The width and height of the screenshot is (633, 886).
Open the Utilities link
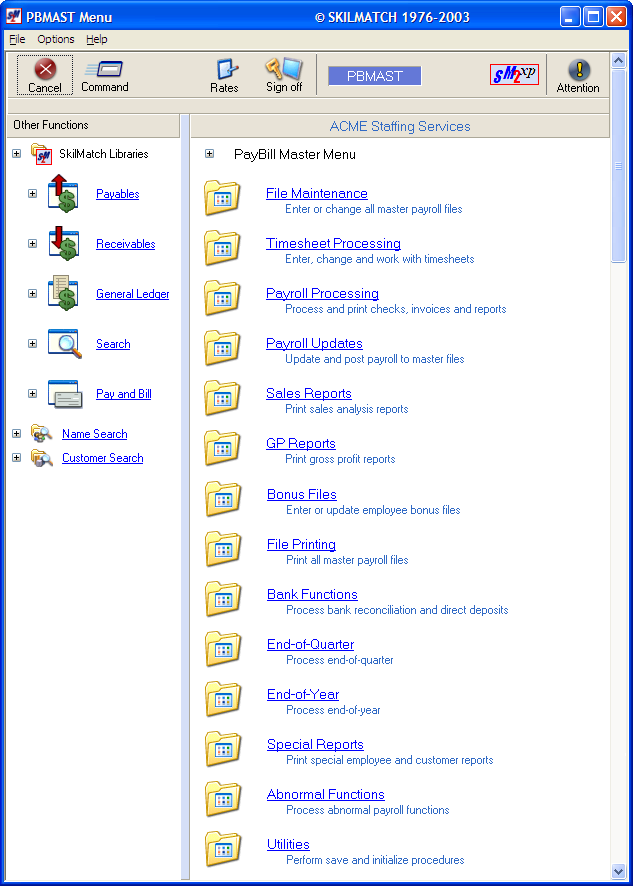tap(288, 844)
